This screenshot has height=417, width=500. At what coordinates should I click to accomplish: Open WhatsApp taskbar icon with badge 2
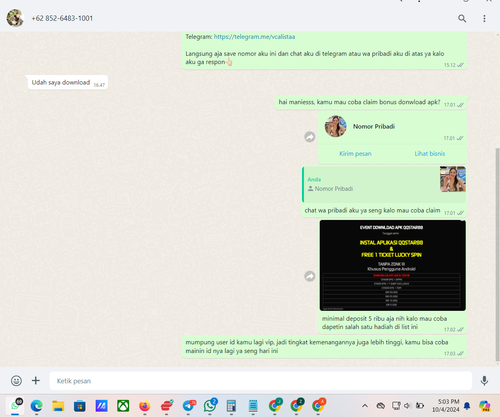[x=210, y=405]
